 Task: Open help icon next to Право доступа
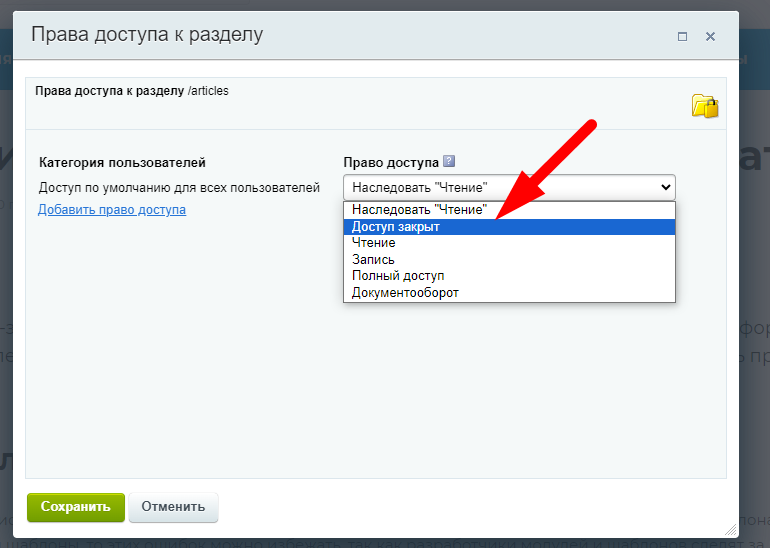pyautogui.click(x=449, y=161)
